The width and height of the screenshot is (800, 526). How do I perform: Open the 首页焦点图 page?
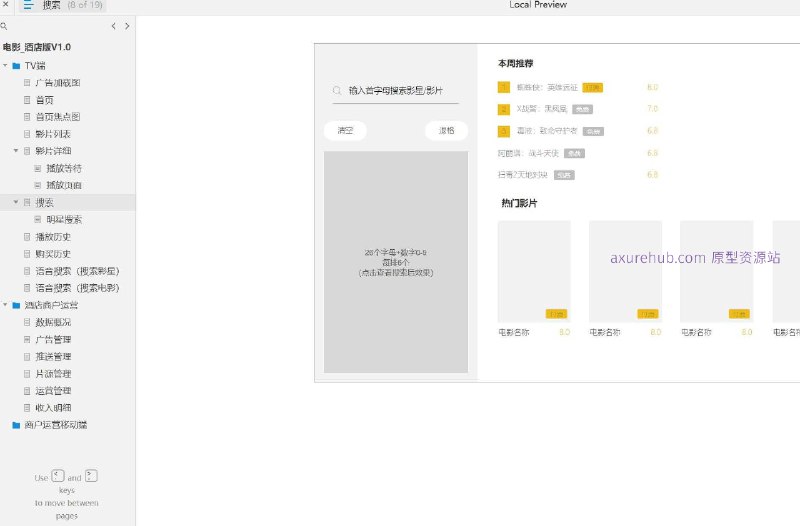tap(58, 117)
